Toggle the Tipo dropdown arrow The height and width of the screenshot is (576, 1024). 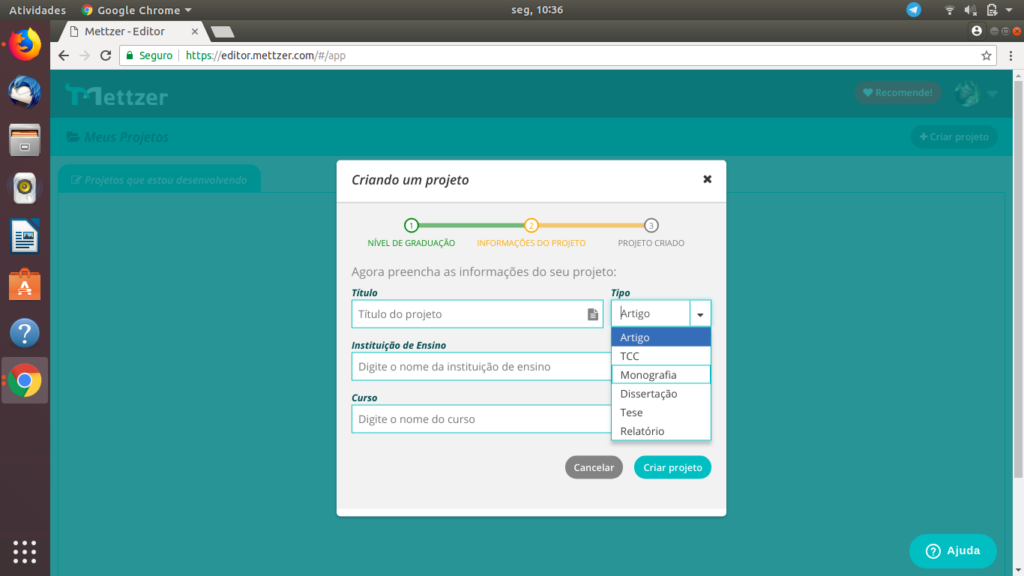pyautogui.click(x=700, y=314)
